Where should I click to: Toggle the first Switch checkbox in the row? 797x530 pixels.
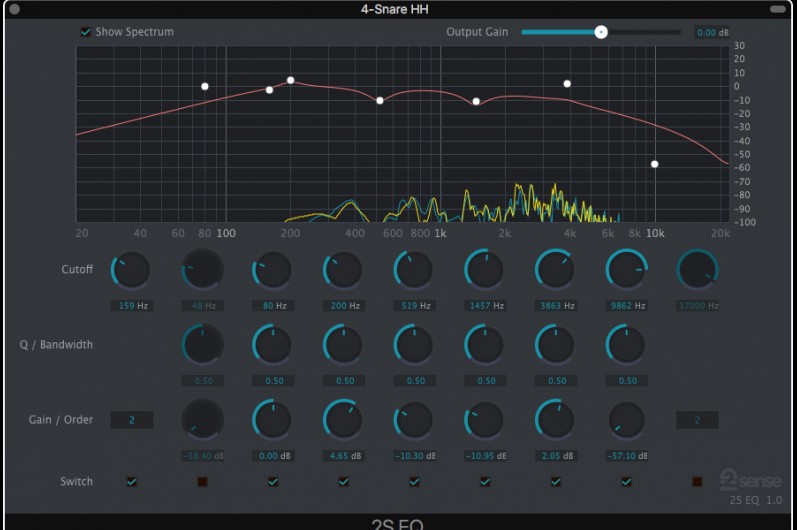click(132, 482)
